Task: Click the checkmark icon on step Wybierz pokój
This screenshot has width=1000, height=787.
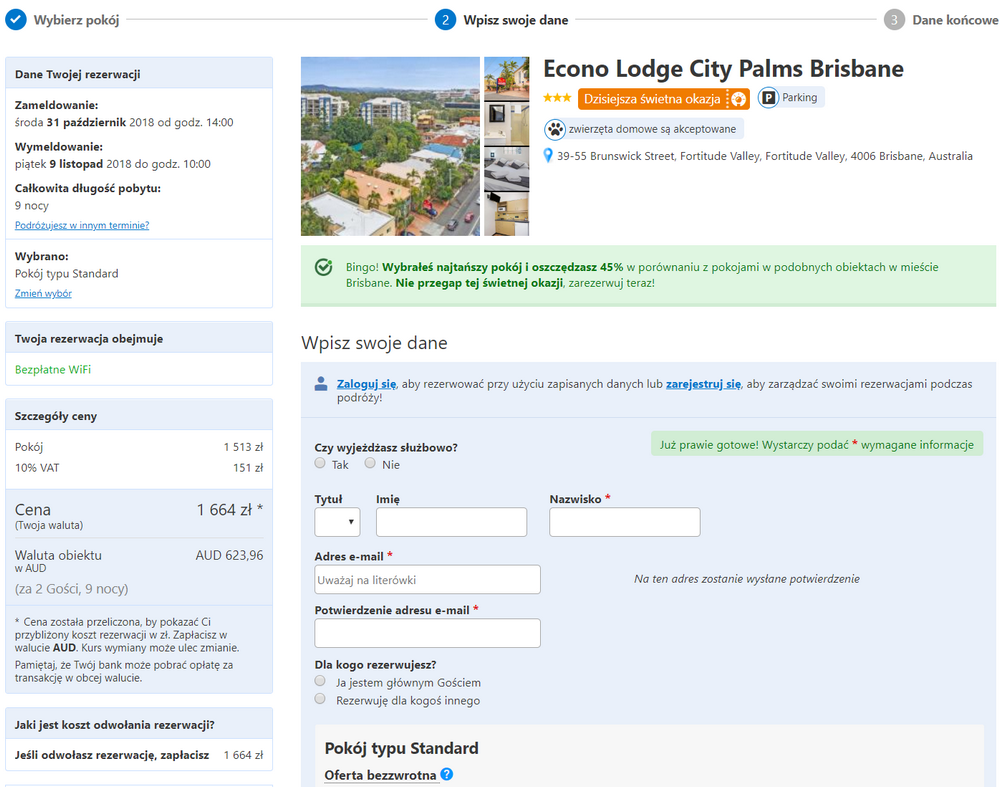Action: click(x=15, y=18)
